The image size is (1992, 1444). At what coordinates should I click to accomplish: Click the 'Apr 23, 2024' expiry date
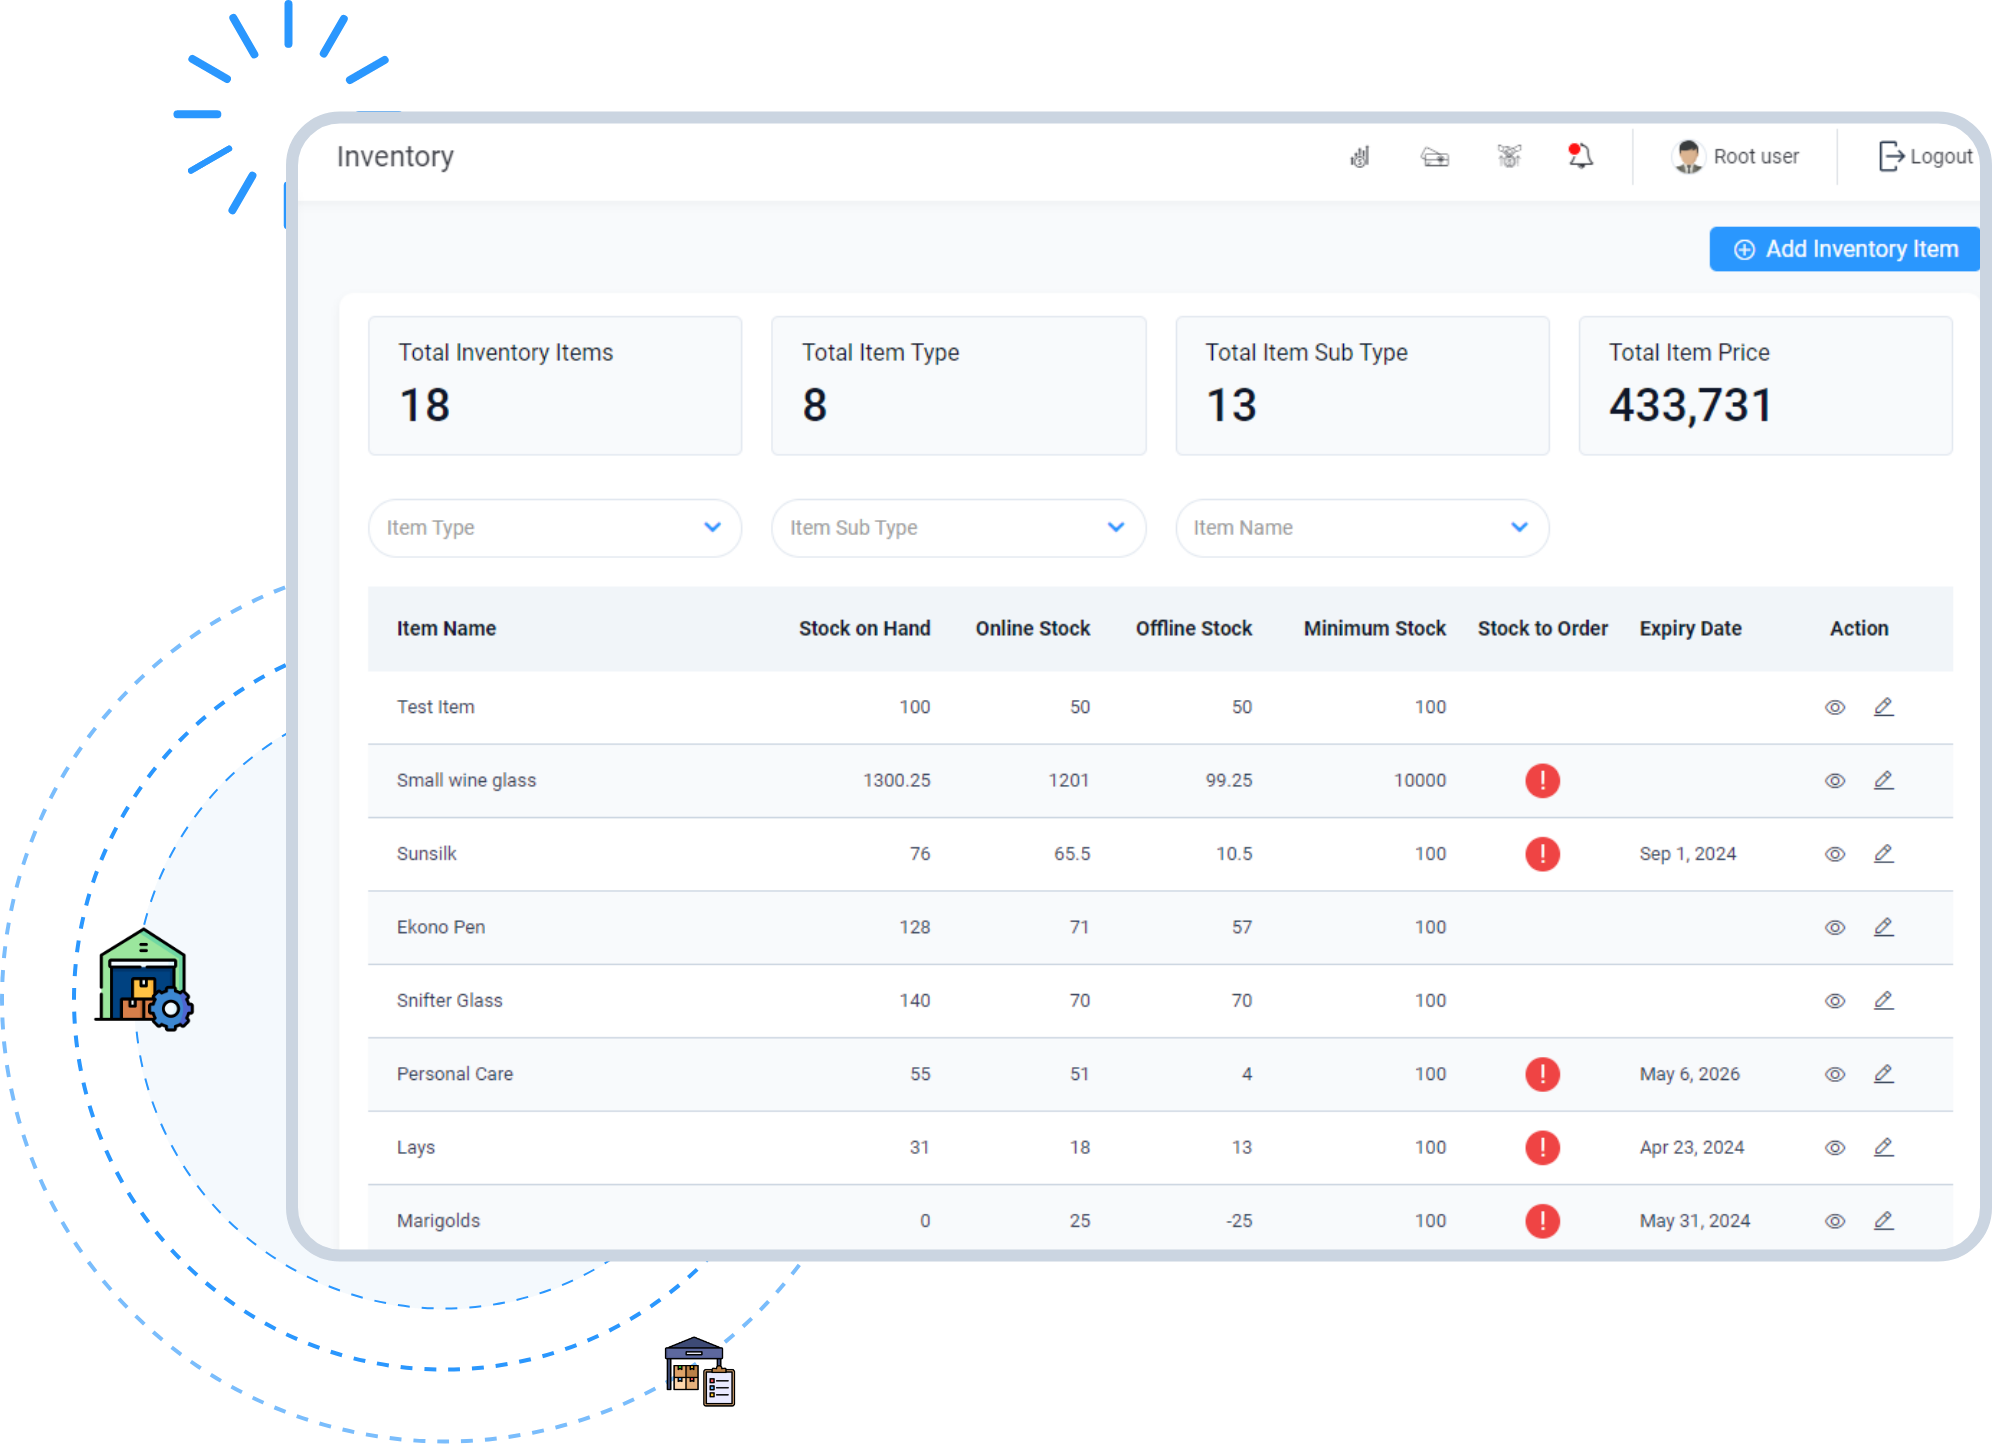point(1691,1148)
